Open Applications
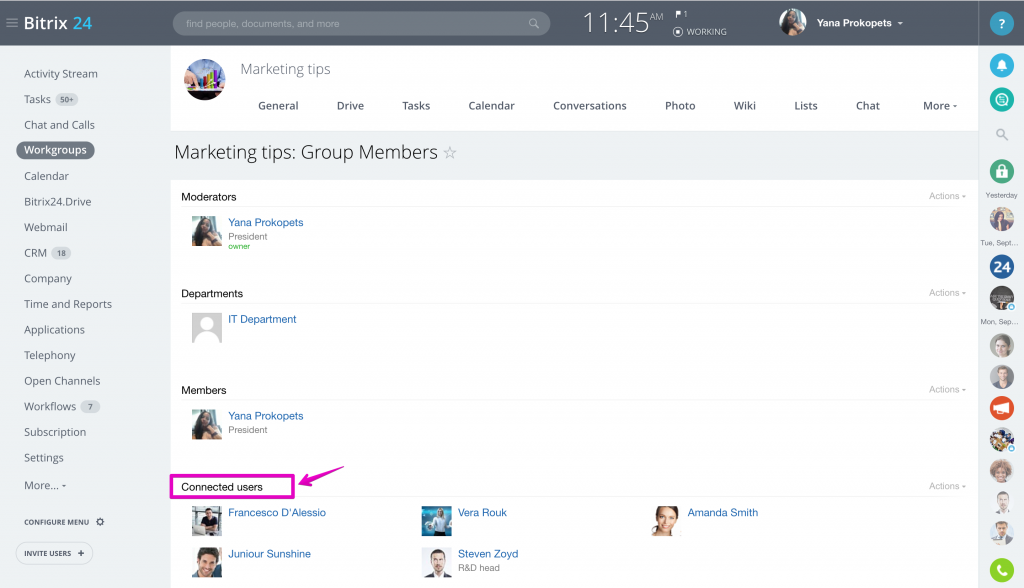The width and height of the screenshot is (1024, 588). click(x=54, y=329)
